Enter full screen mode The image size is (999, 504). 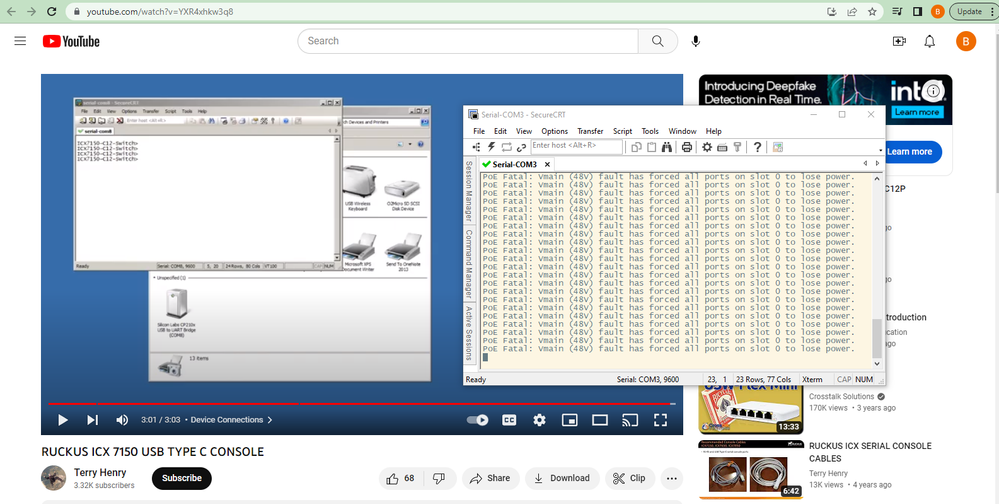tap(660, 420)
